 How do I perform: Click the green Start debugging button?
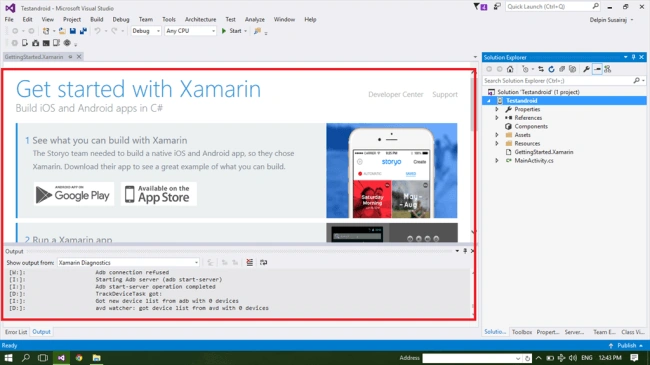[231, 31]
